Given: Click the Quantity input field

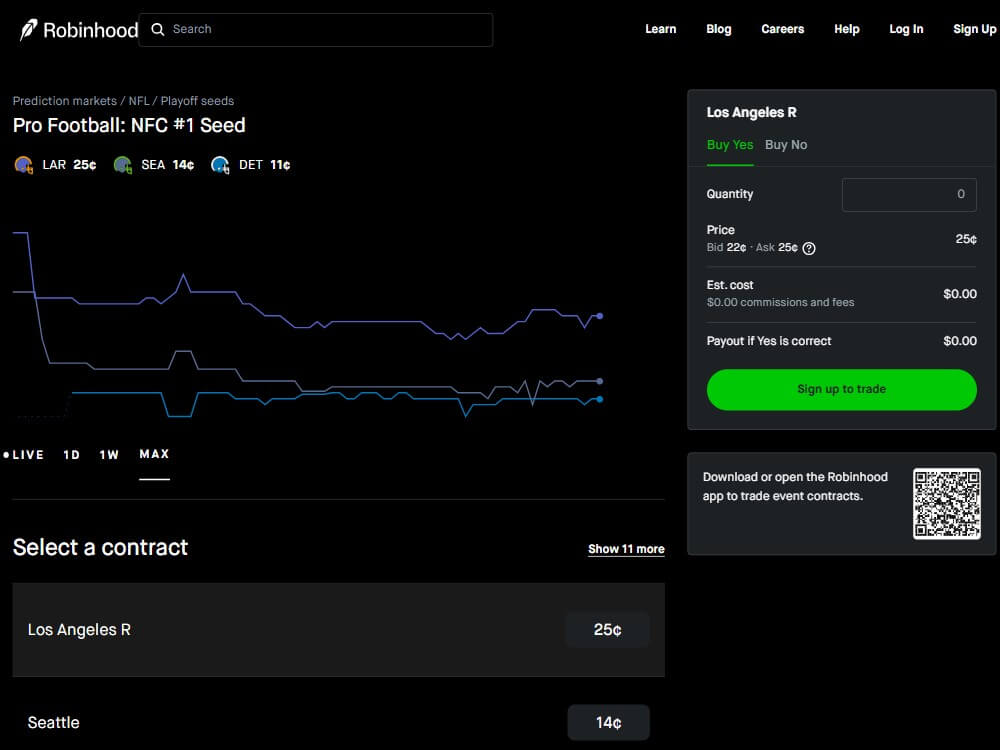Looking at the screenshot, I should coord(909,195).
